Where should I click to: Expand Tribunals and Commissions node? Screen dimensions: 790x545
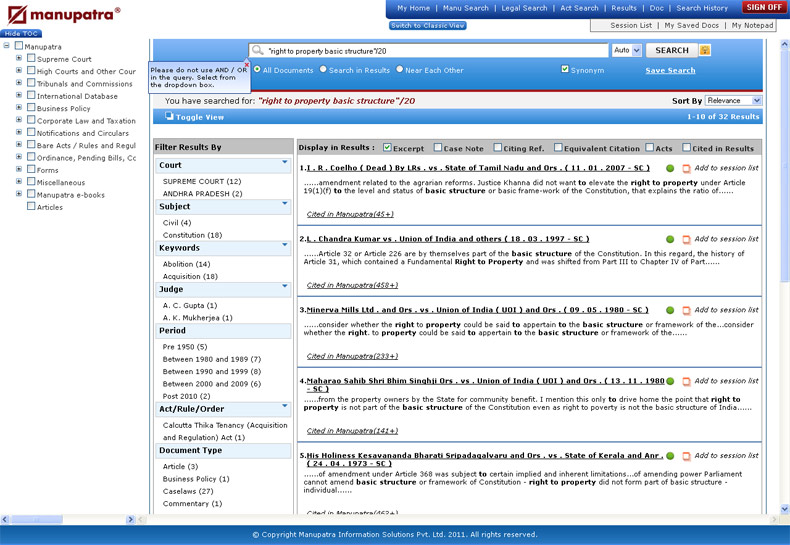19,83
